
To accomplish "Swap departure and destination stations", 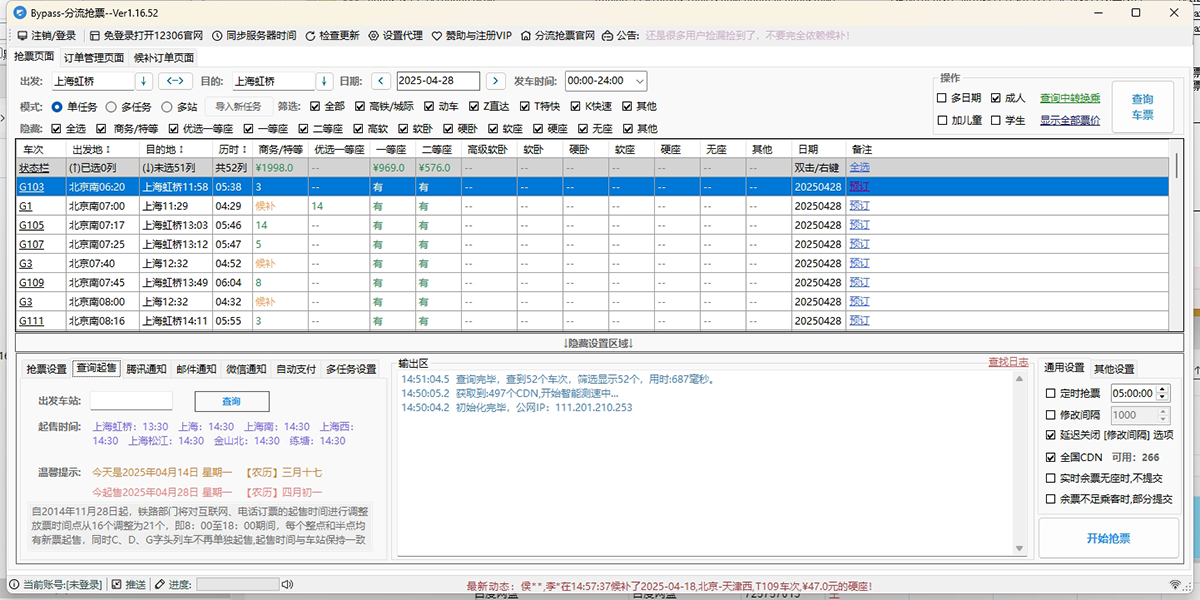I will [175, 81].
